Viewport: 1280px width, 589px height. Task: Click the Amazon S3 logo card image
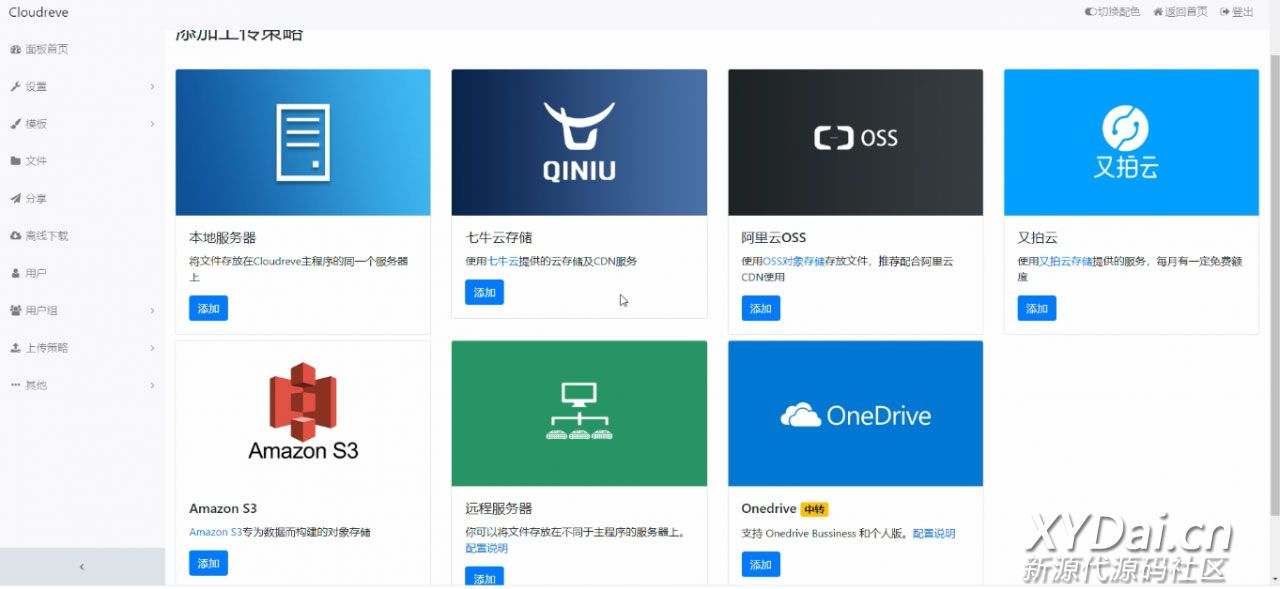[303, 413]
